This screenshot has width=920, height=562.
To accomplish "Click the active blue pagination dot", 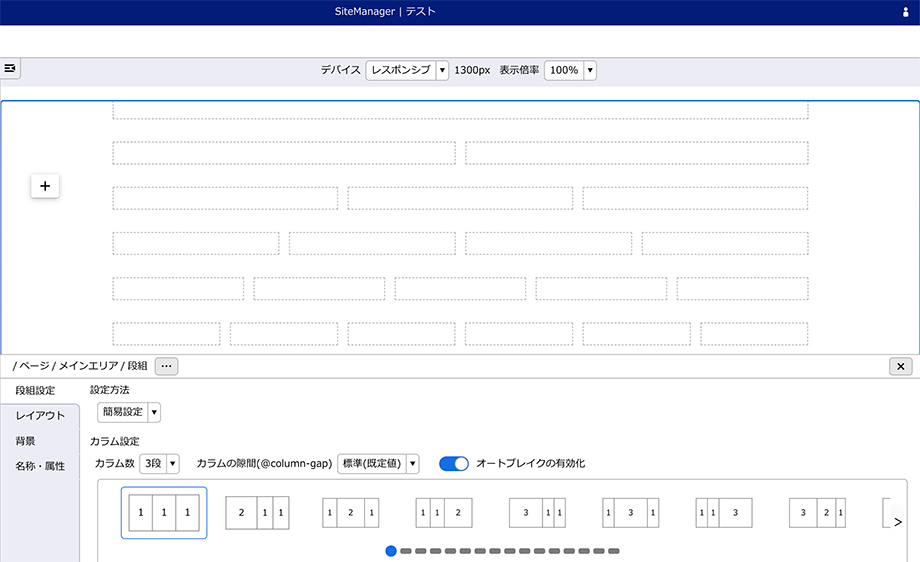I will pyautogui.click(x=391, y=551).
